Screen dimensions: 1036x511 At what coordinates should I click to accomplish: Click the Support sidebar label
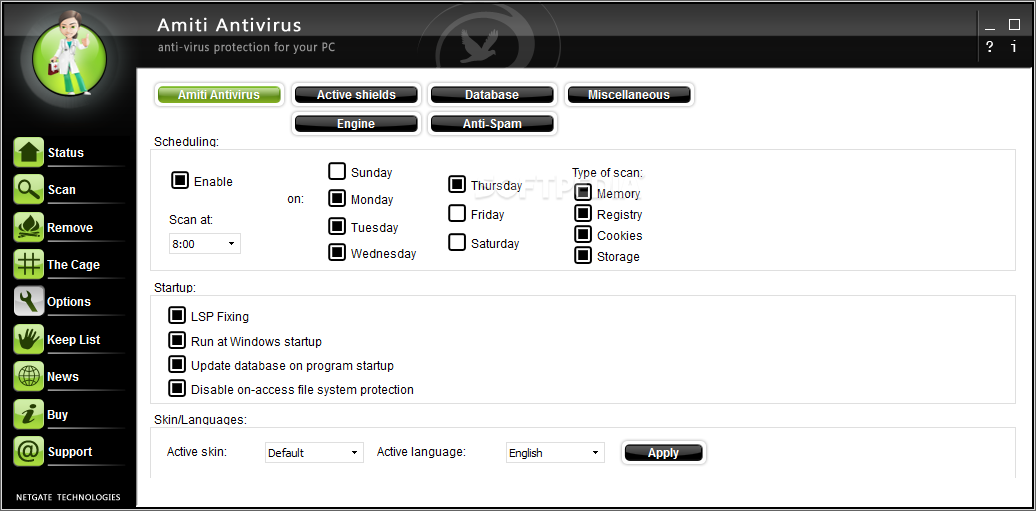(69, 452)
